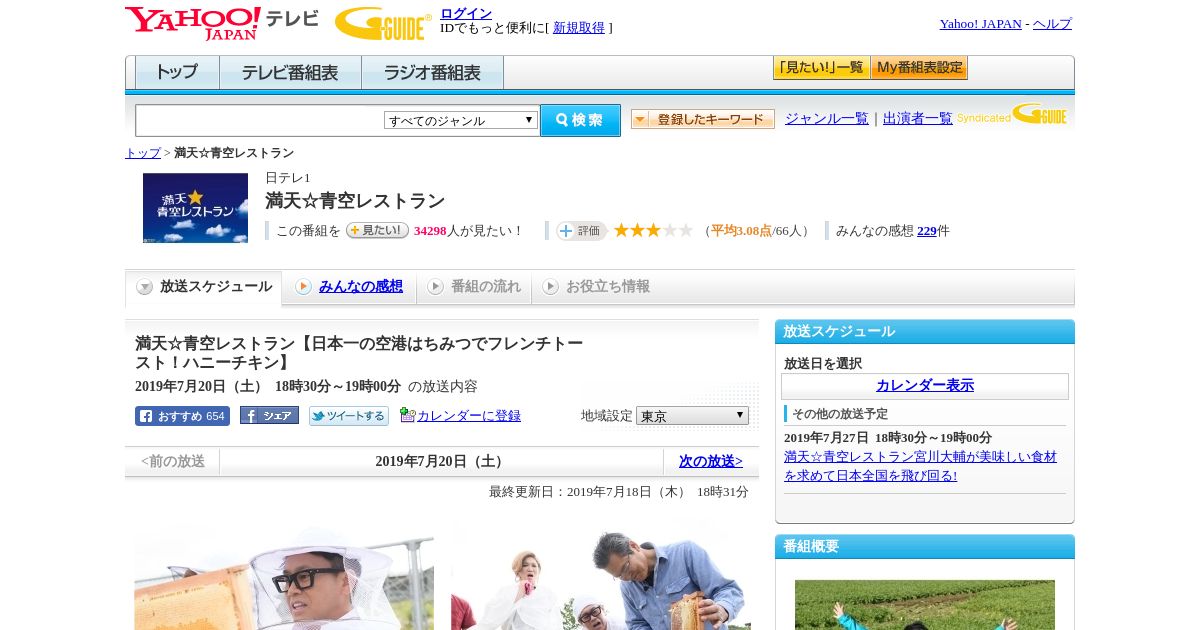1200x630 pixels.
Task: Share on Facebook with シェア button
Action: pyautogui.click(x=269, y=416)
